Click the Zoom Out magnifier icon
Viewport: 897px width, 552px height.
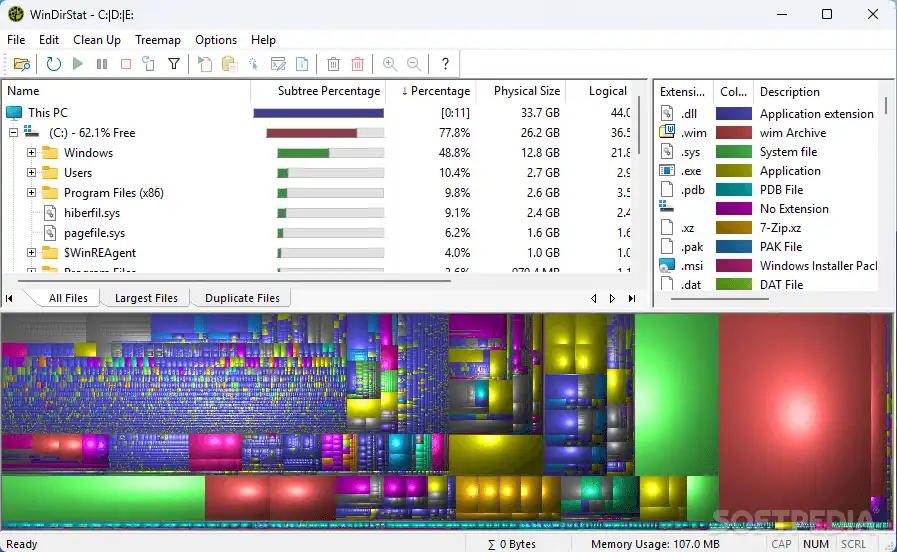pos(413,64)
